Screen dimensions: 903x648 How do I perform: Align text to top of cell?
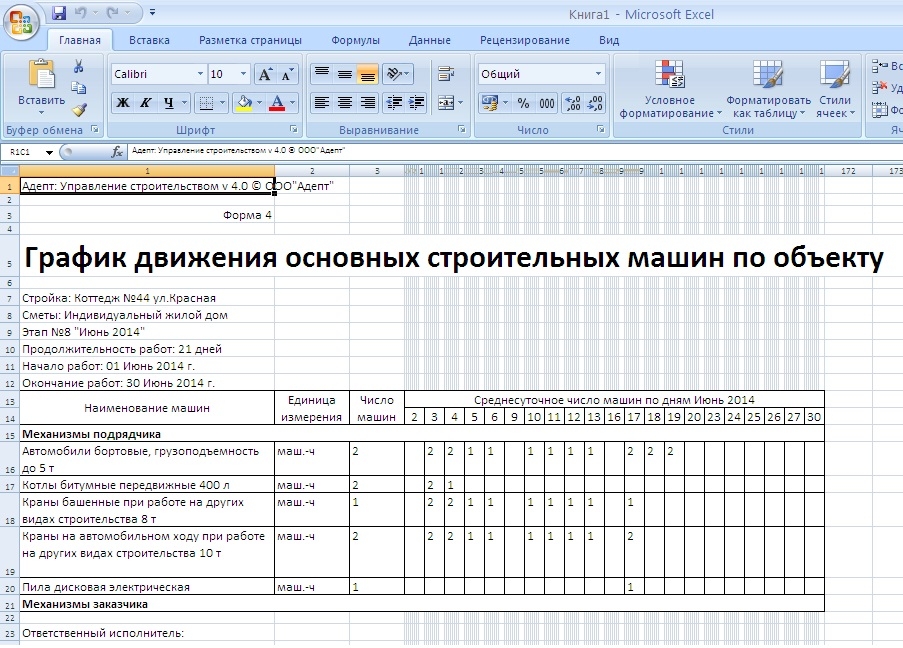point(322,74)
